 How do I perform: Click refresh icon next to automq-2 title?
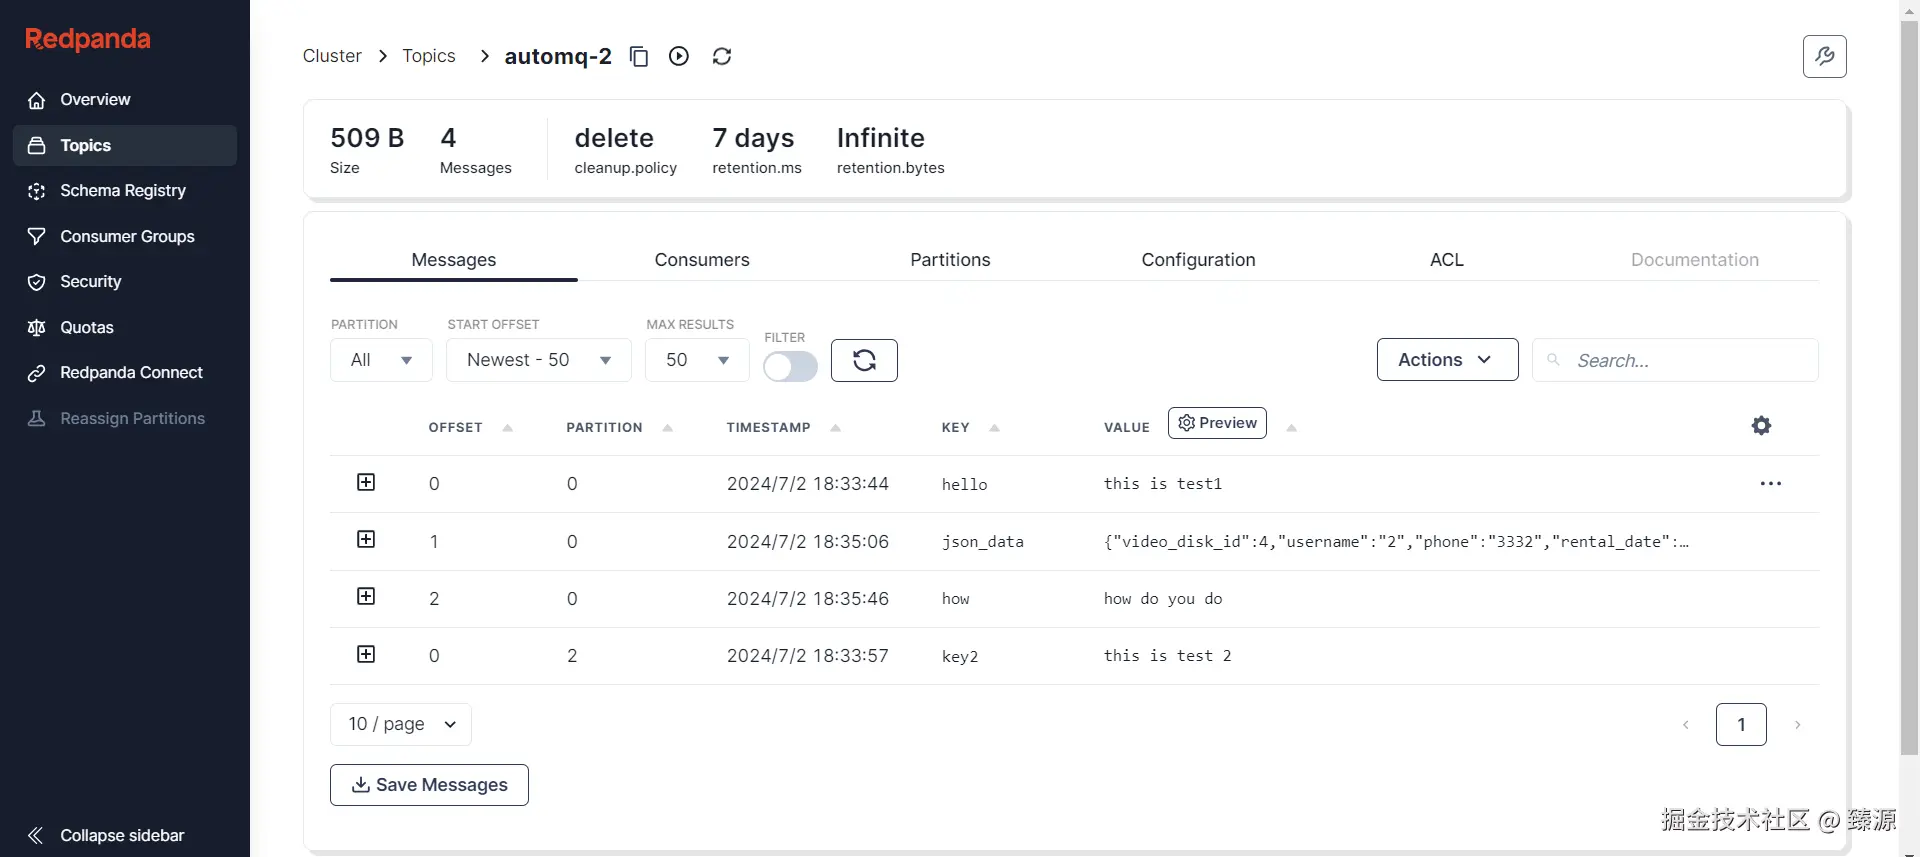722,57
